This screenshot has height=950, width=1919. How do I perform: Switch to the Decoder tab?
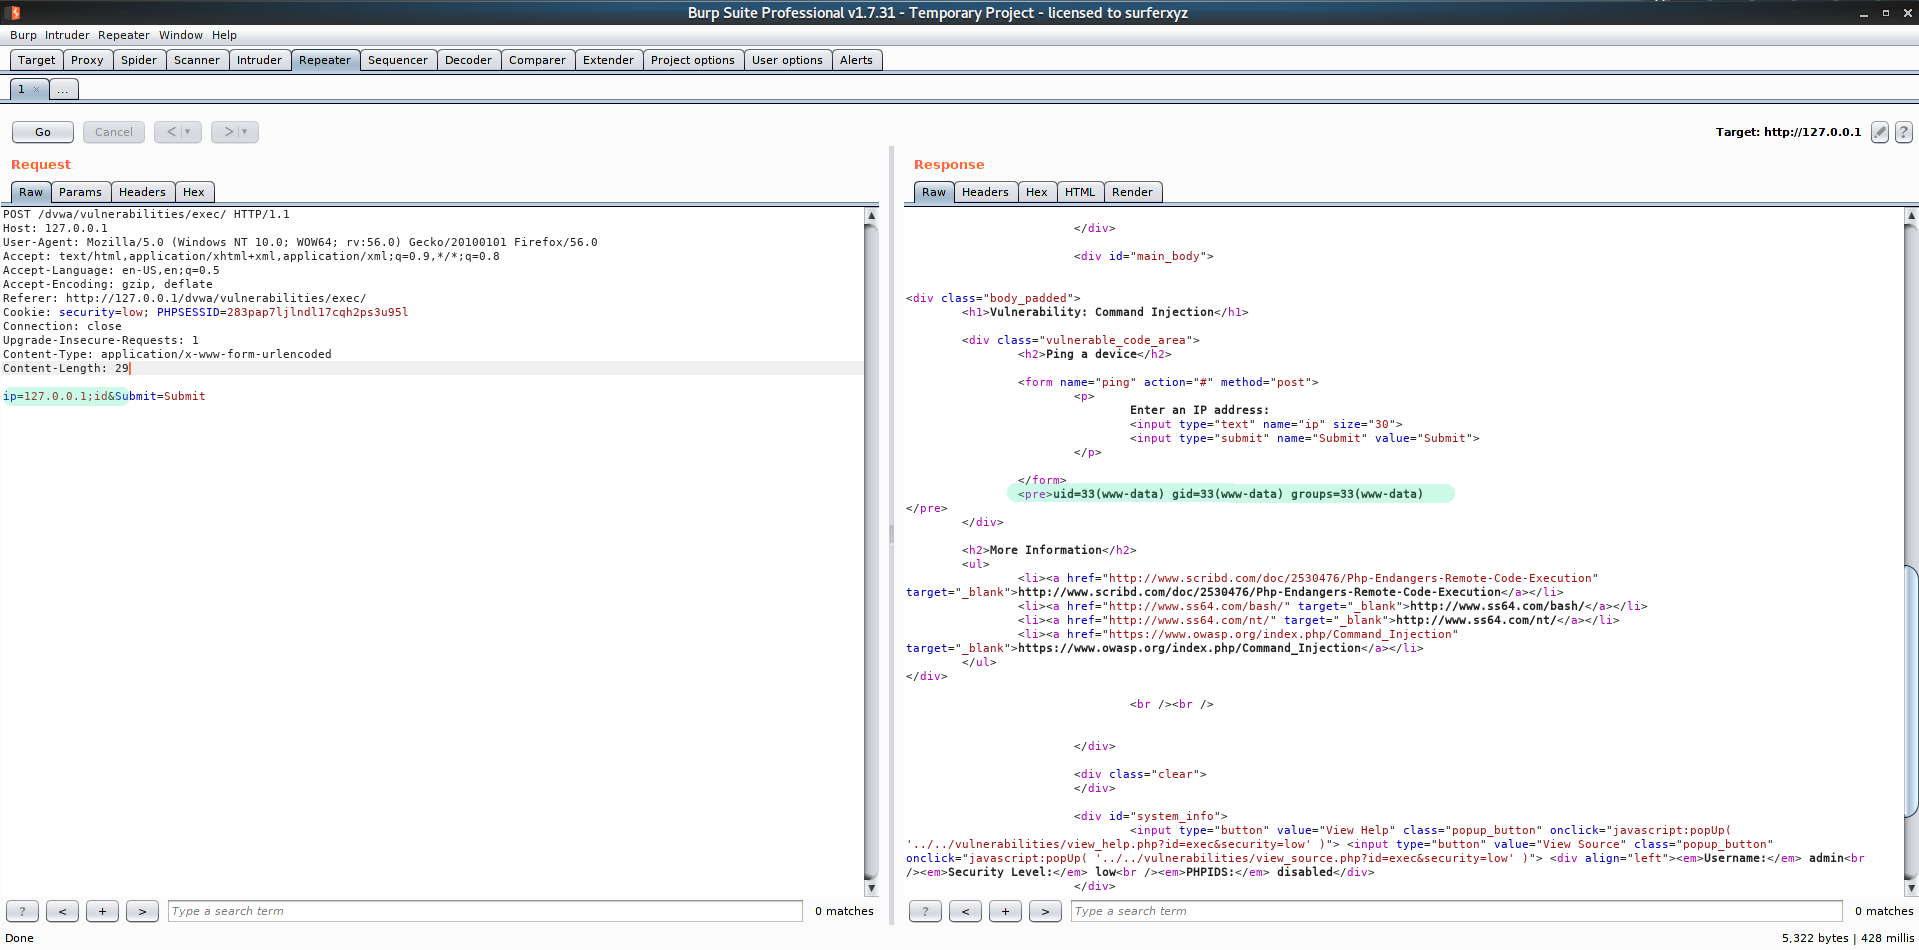click(469, 60)
